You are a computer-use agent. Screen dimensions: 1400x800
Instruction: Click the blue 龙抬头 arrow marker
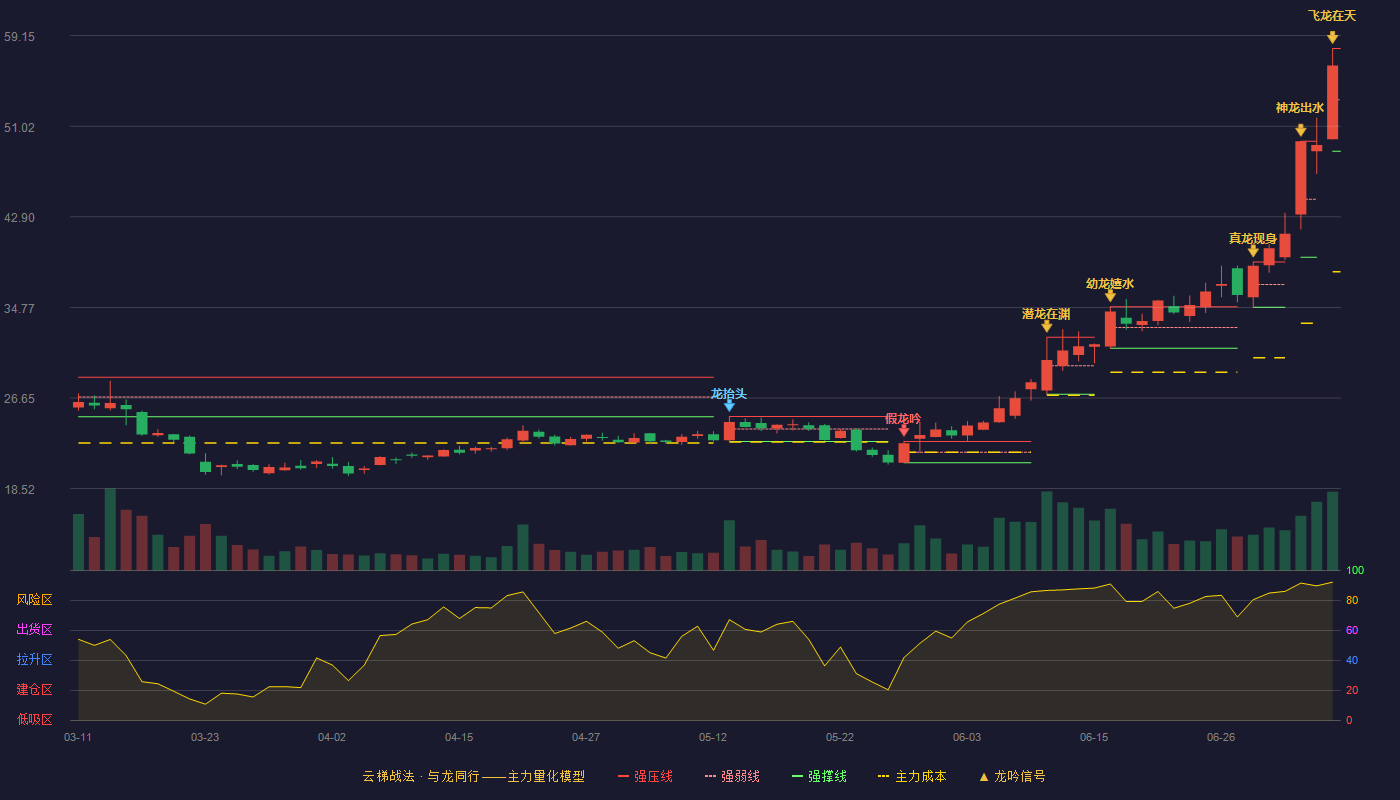click(x=729, y=406)
